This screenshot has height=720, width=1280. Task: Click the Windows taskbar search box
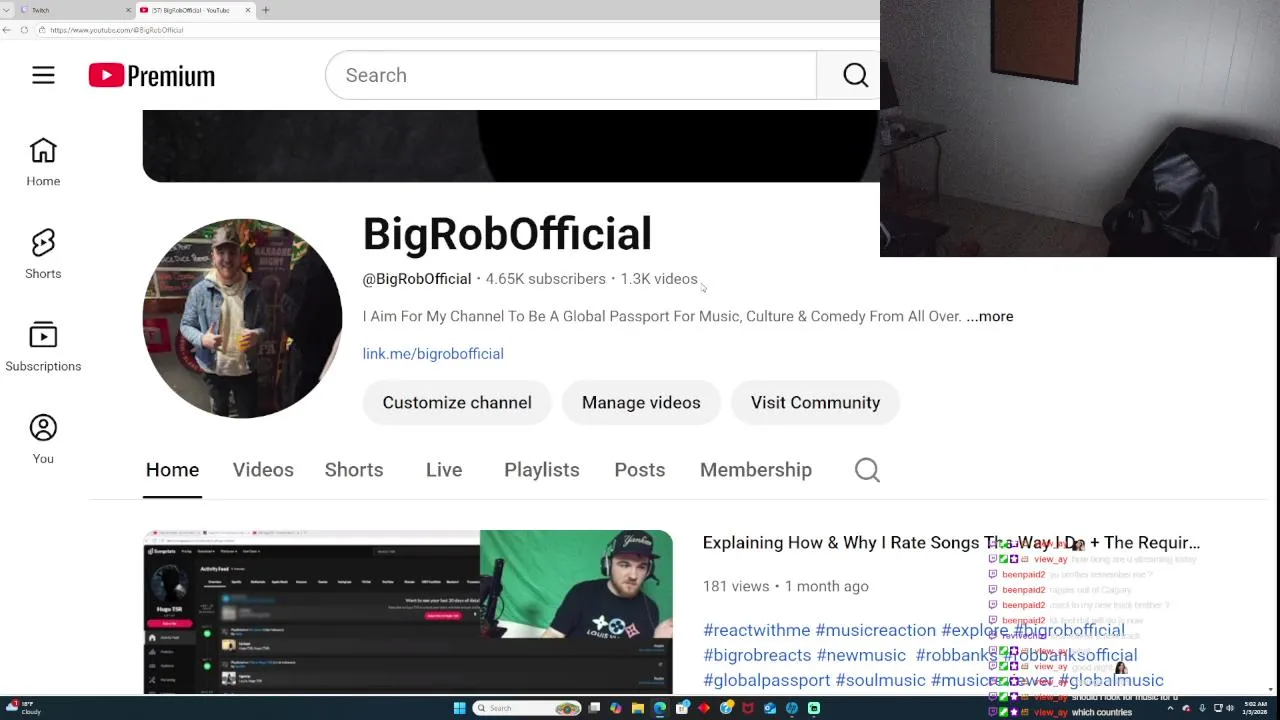click(527, 708)
